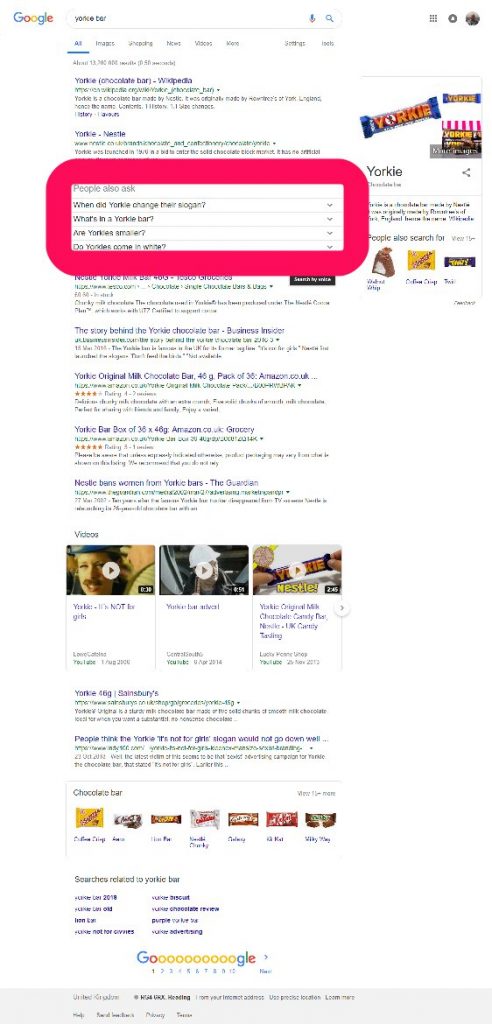The width and height of the screenshot is (492, 1024).
Task: Click the "Search by voice" button
Action: tap(313, 280)
